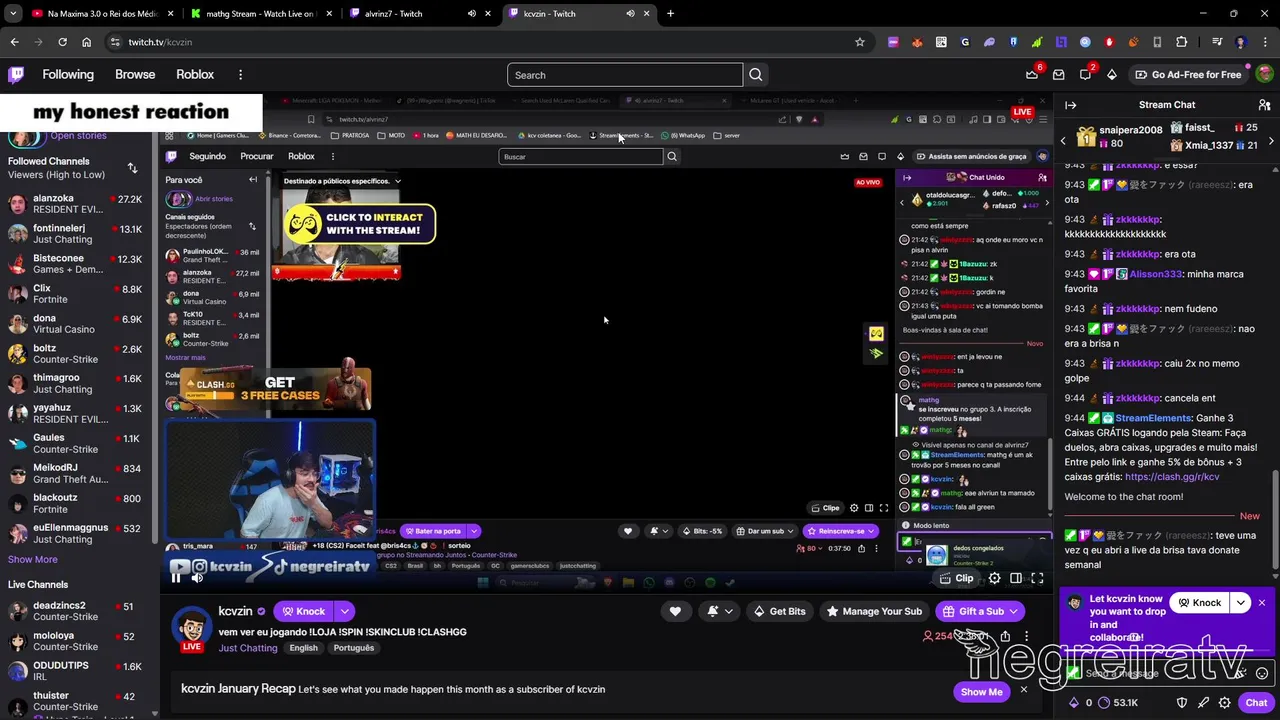
Task: Click the search magnifier button
Action: point(756,75)
